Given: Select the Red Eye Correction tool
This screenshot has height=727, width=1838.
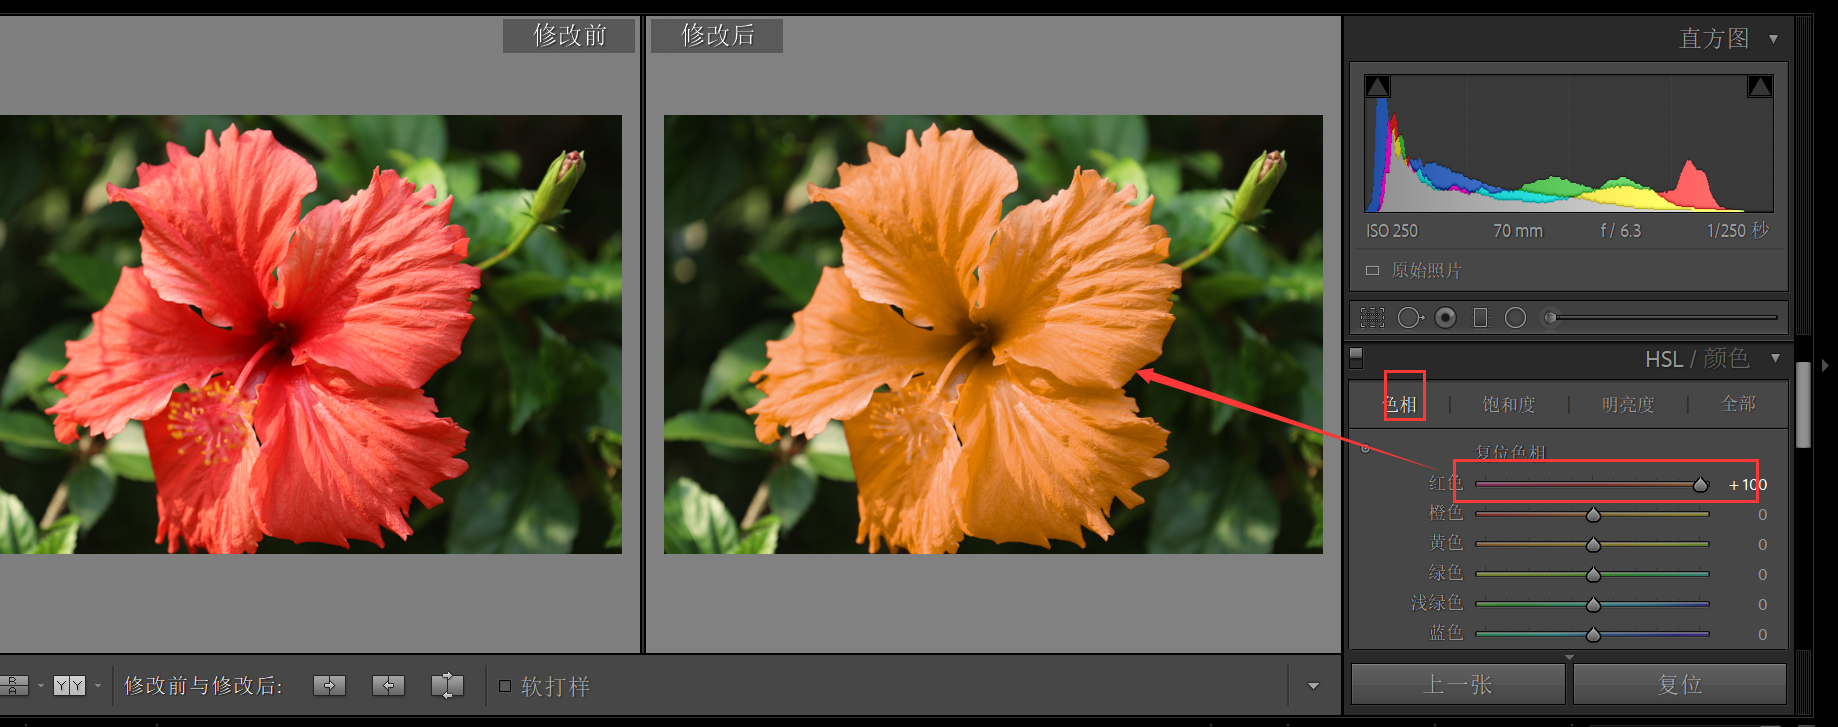Looking at the screenshot, I should (1445, 318).
